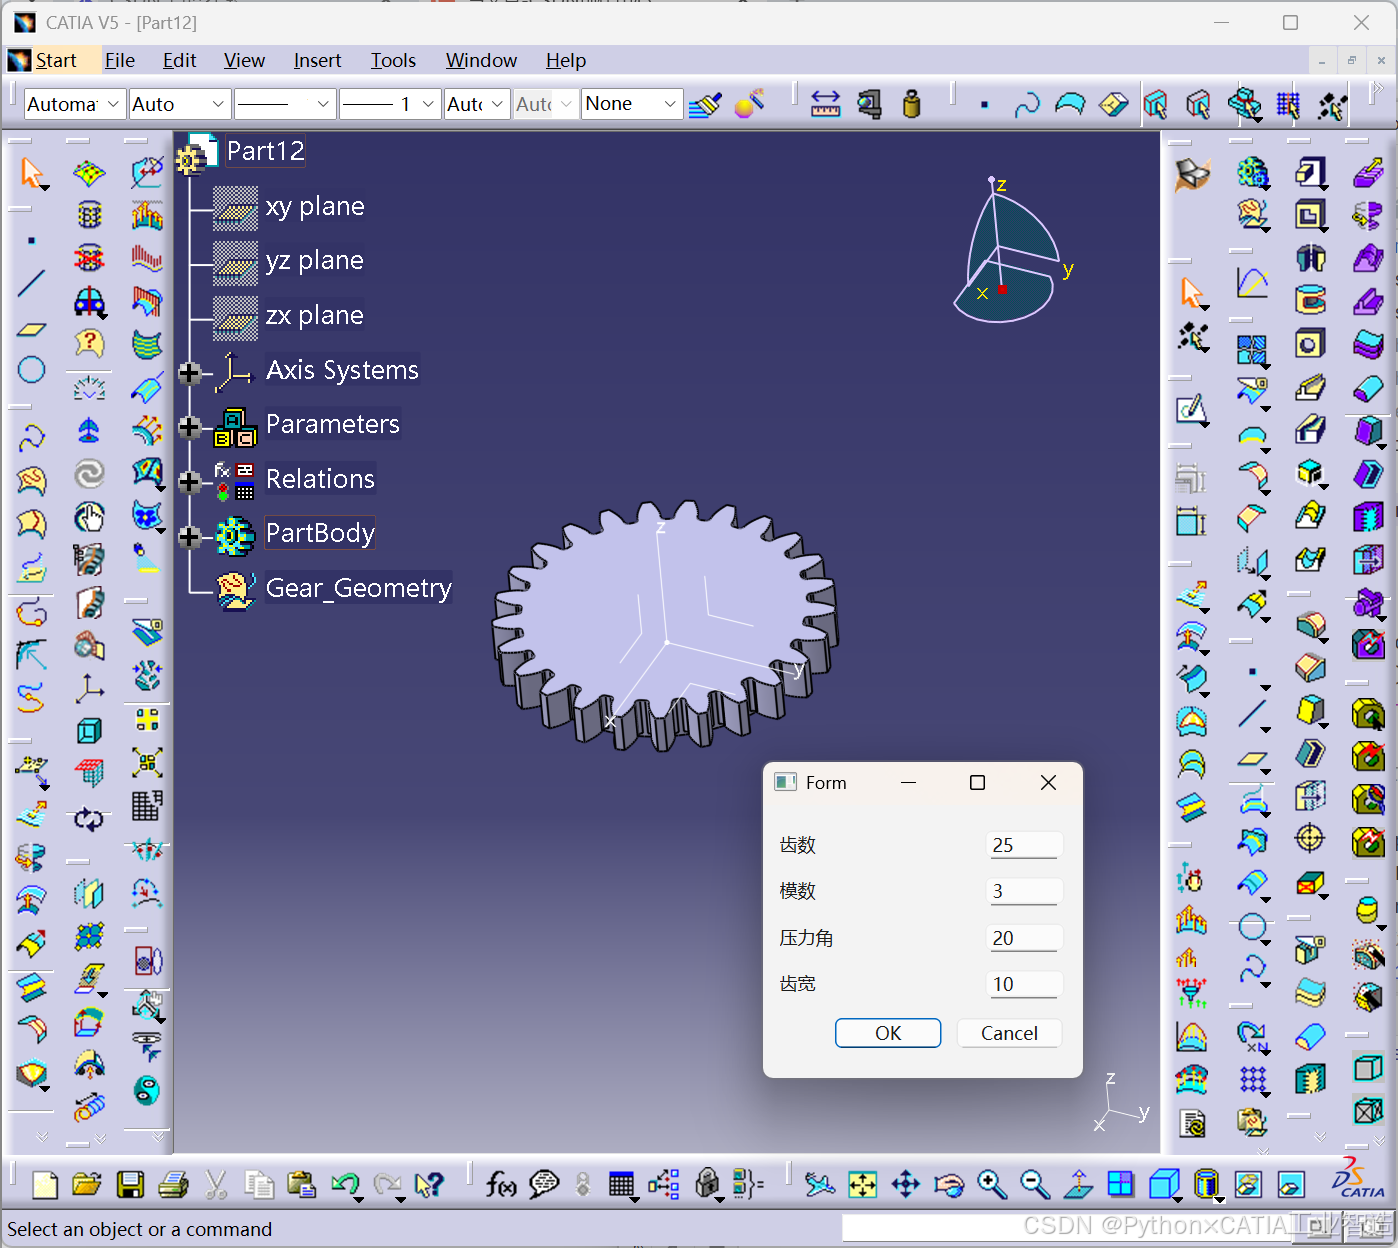
Task: Open the Edit menu
Action: 180,60
